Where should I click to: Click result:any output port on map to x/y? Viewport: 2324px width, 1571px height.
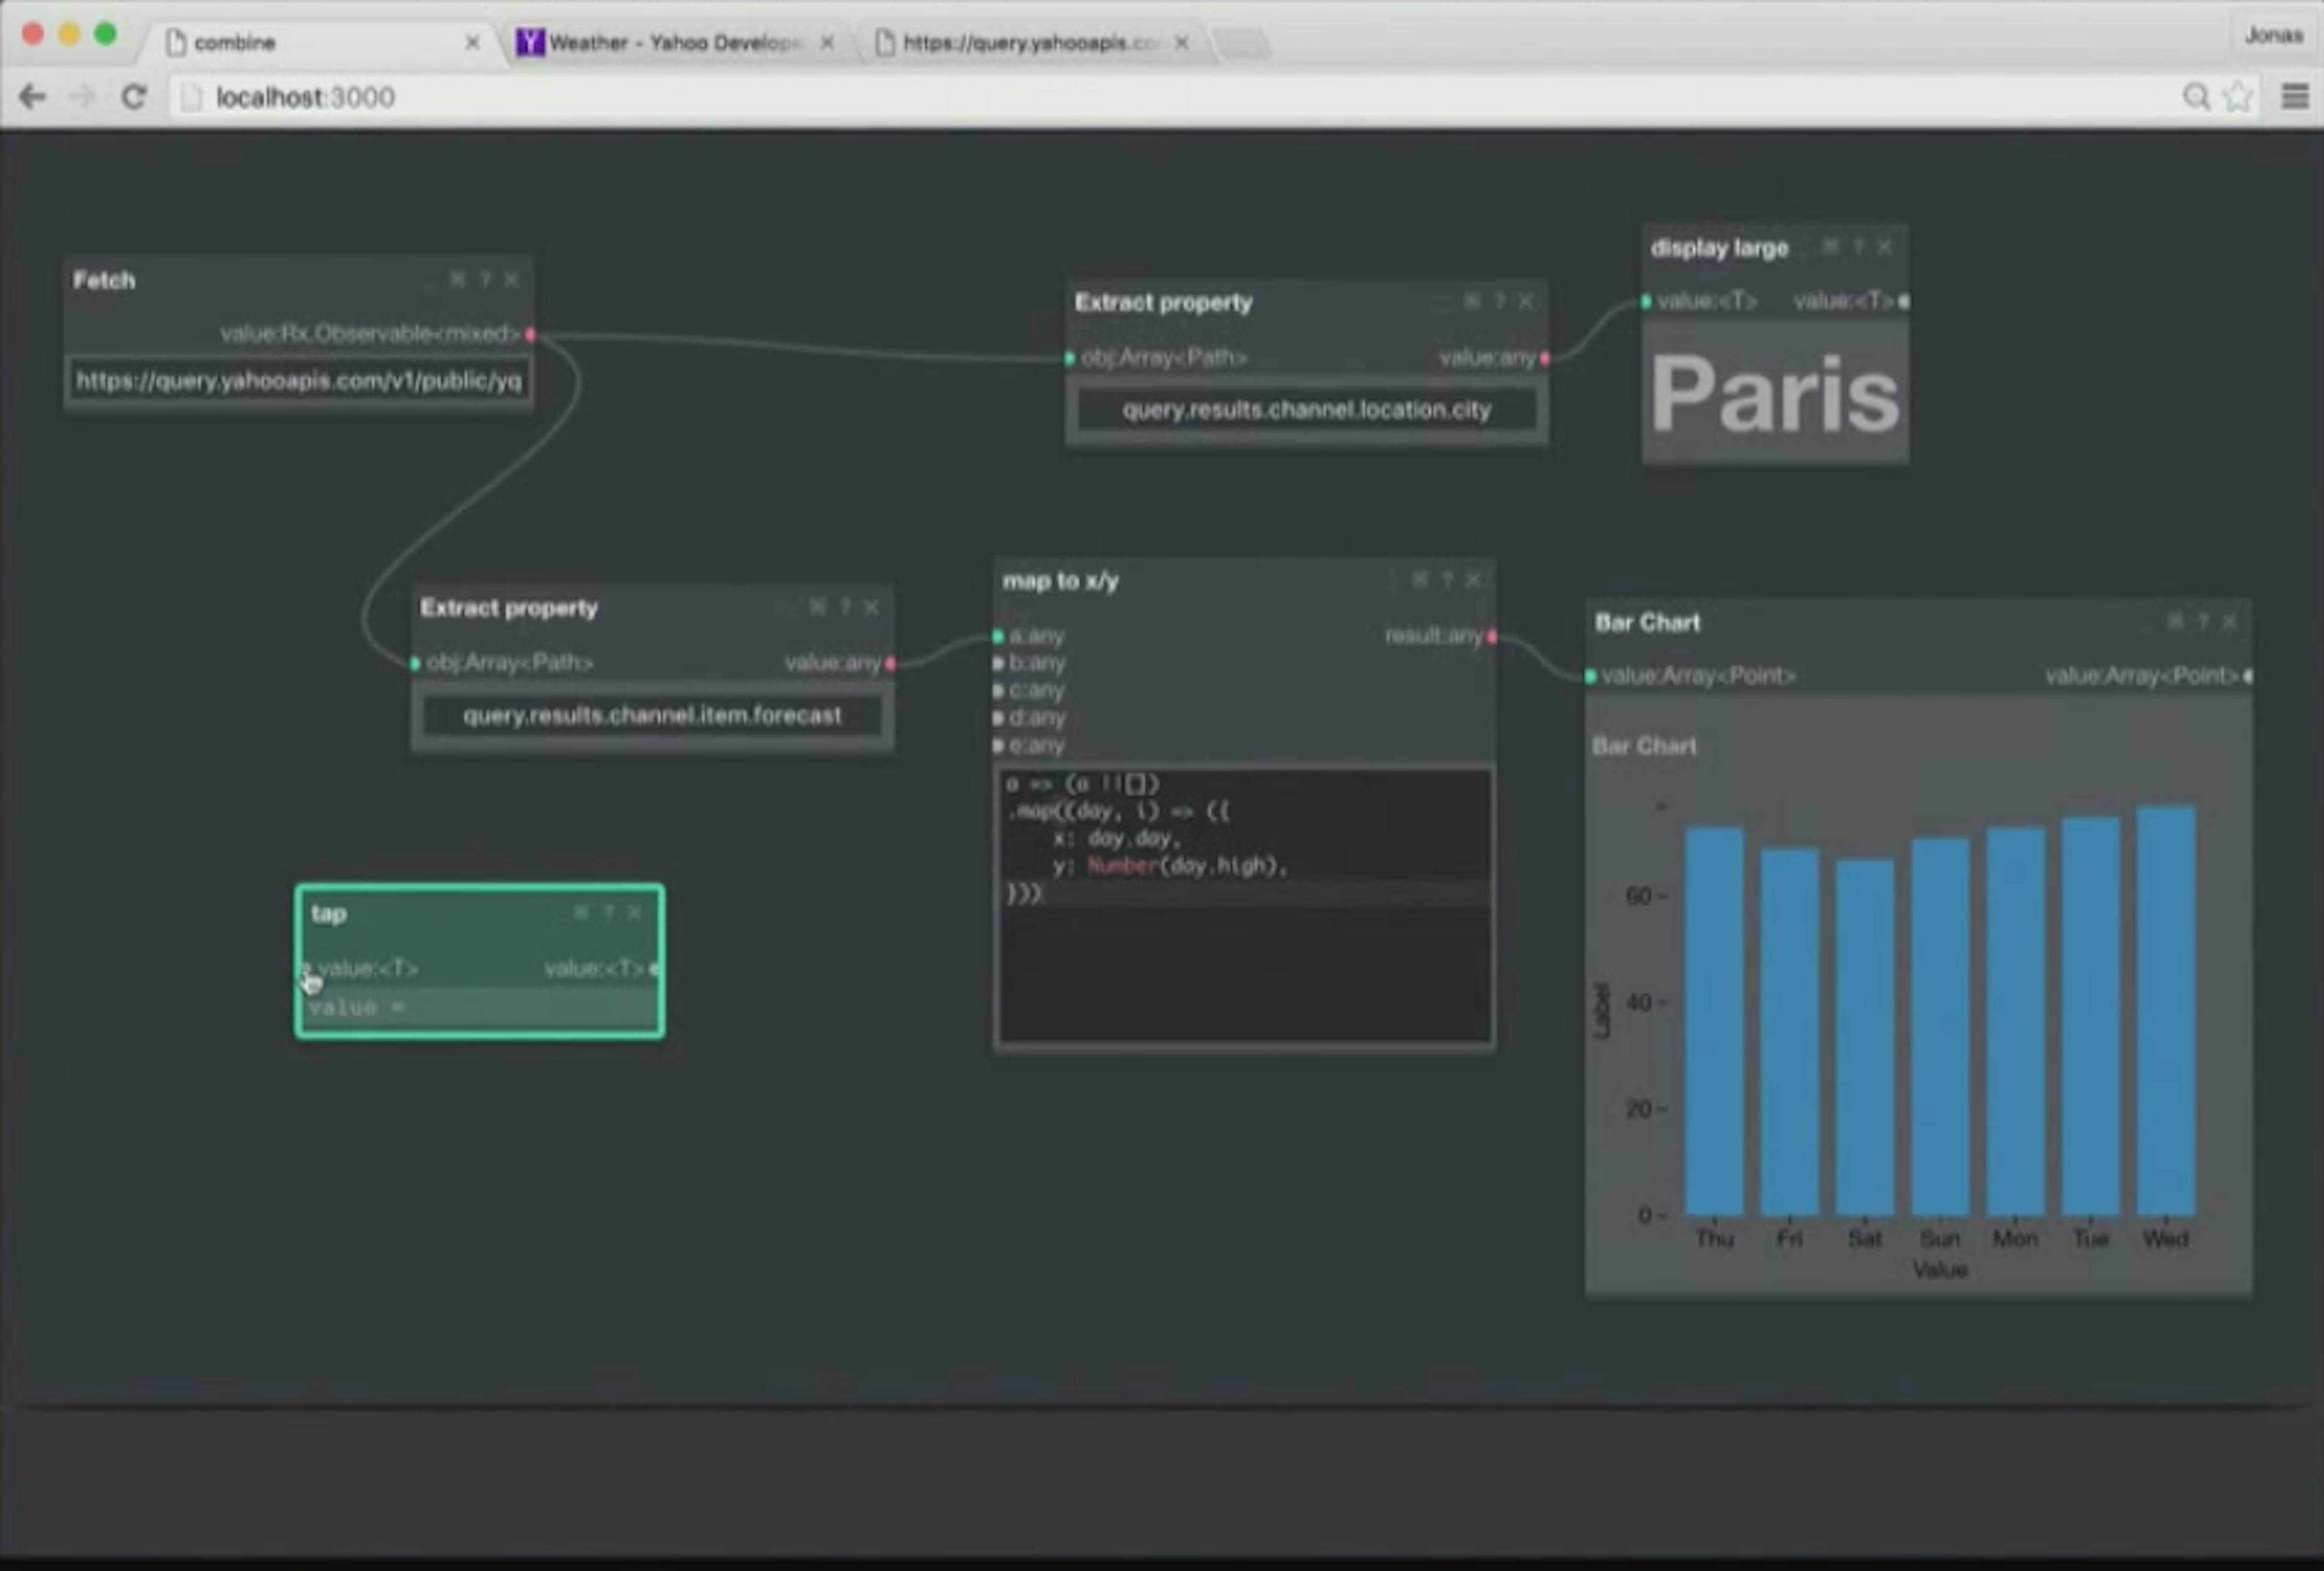[1492, 636]
